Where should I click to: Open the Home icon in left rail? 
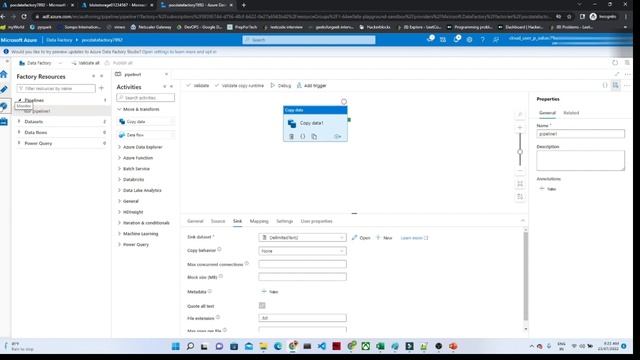point(4,74)
